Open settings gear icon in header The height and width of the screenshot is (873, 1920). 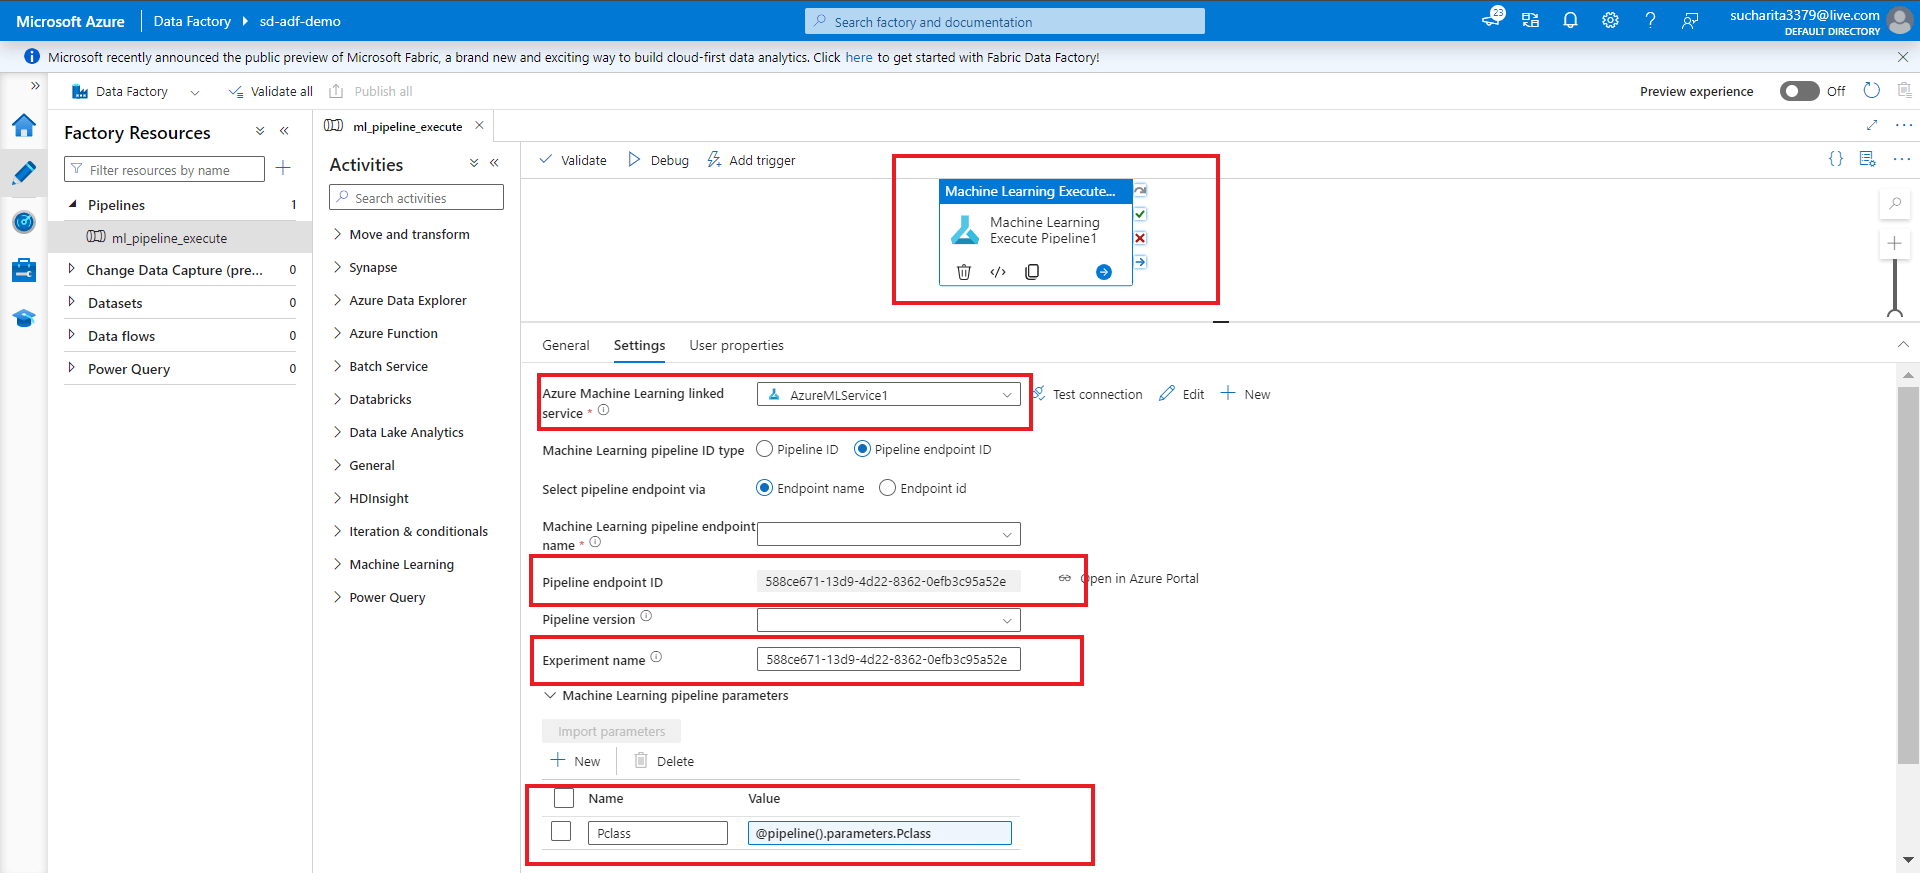[1610, 20]
